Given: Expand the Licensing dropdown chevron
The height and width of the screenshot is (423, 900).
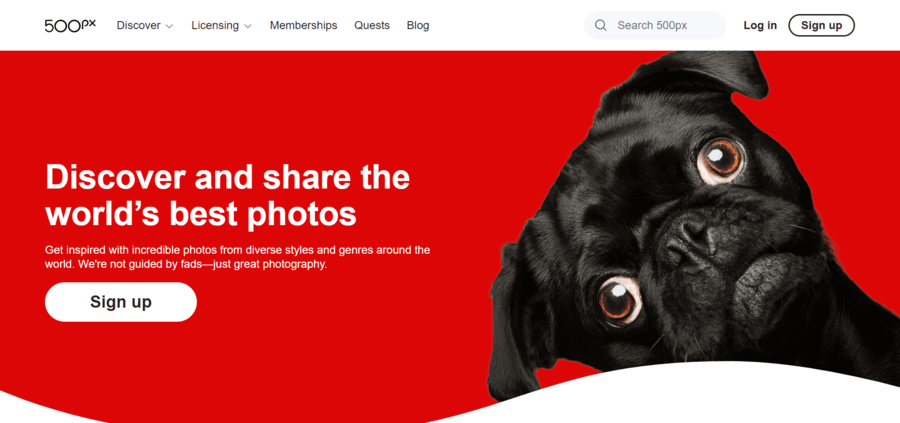Looking at the screenshot, I should [248, 26].
